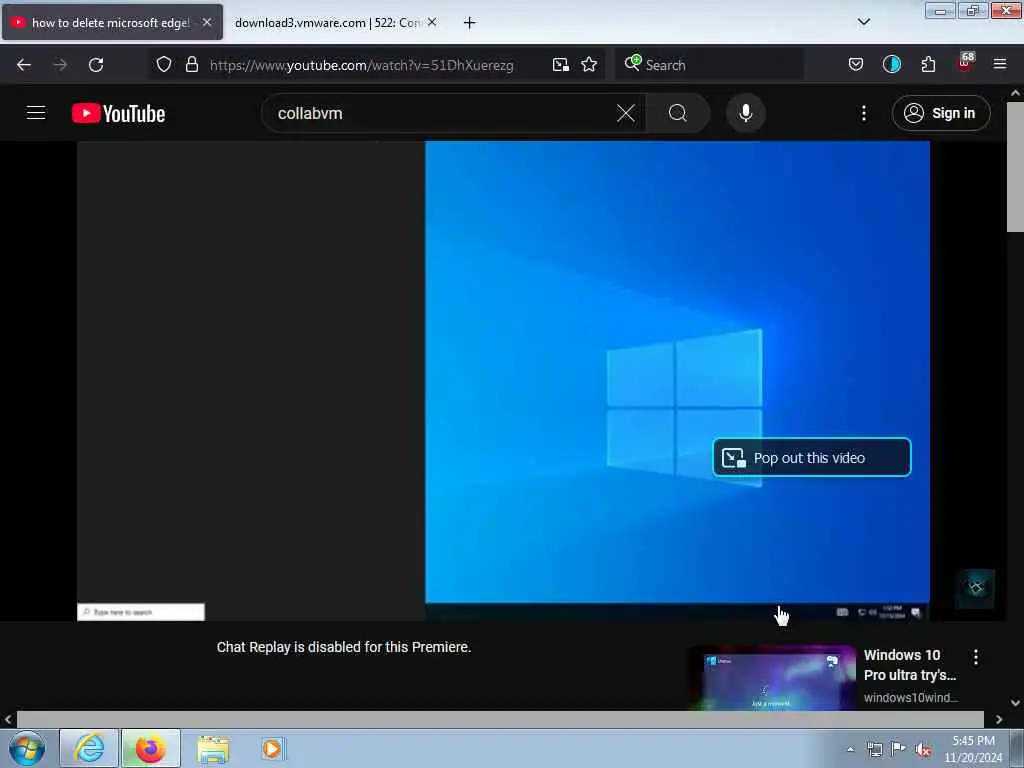
Task: Open the clock showing 5:45 PM
Action: click(x=973, y=749)
